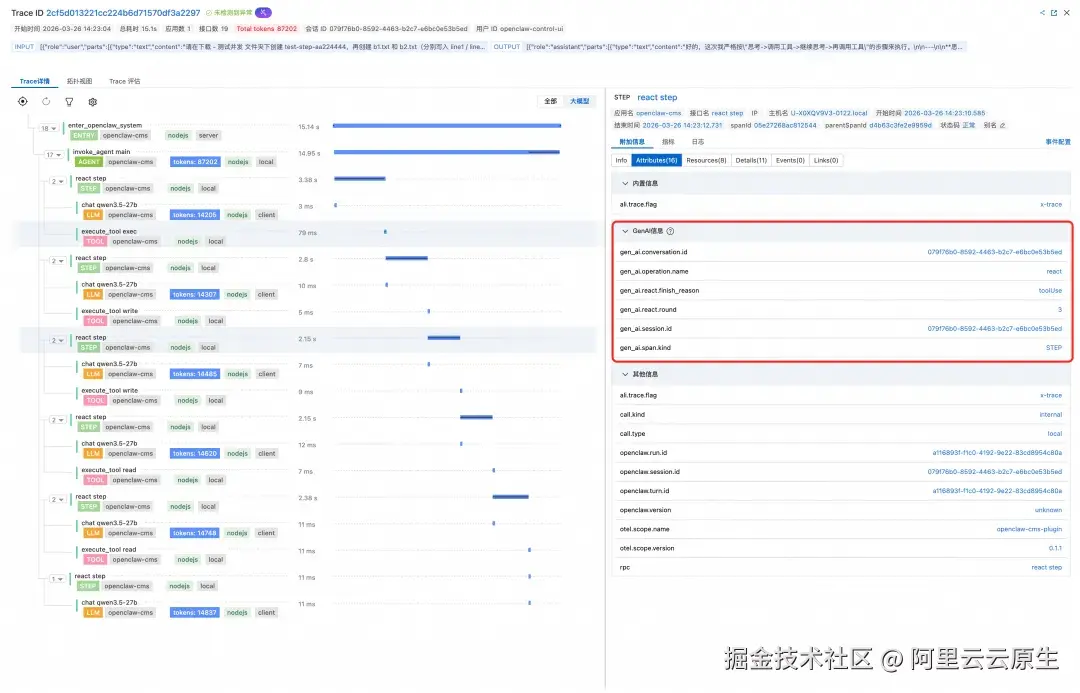1080x693 pixels.
Task: Open the gen_ai.conversation.id link
Action: [995, 251]
